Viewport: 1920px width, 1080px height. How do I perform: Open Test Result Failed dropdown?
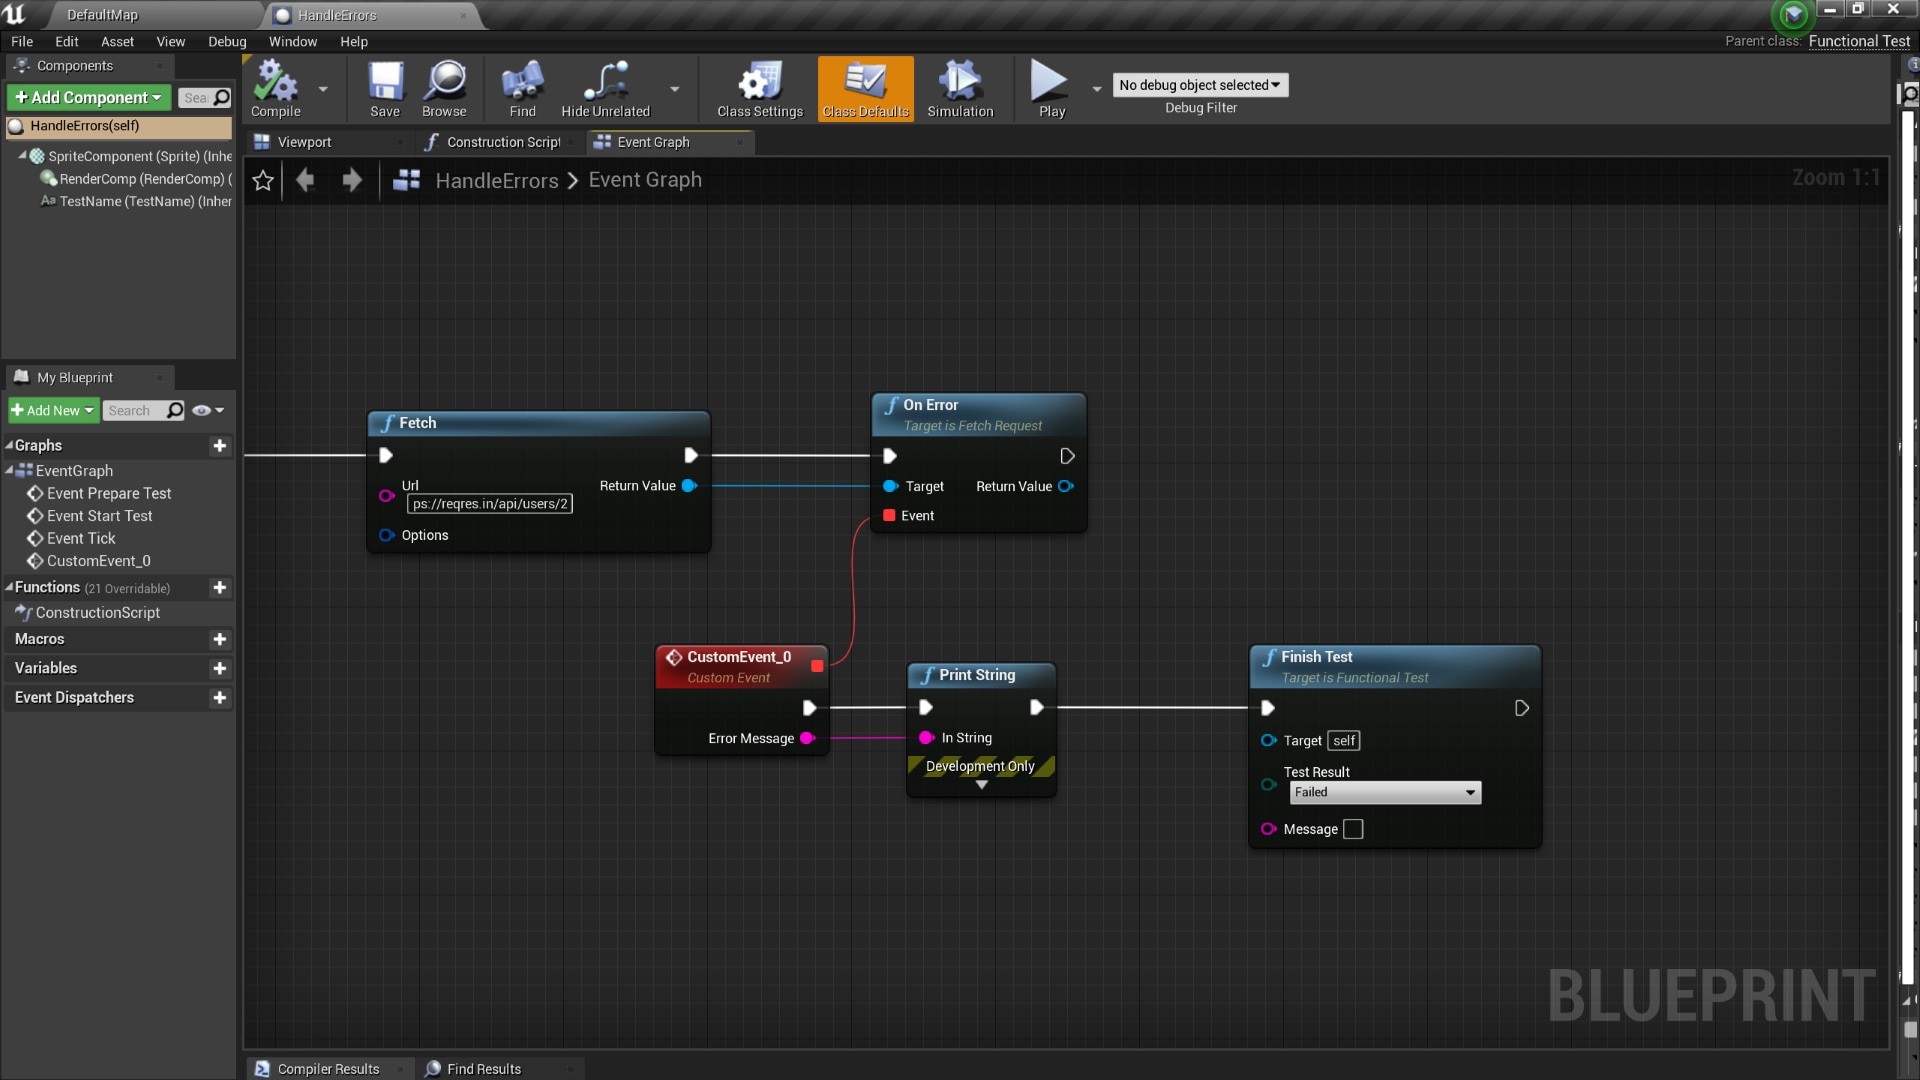pos(1384,792)
